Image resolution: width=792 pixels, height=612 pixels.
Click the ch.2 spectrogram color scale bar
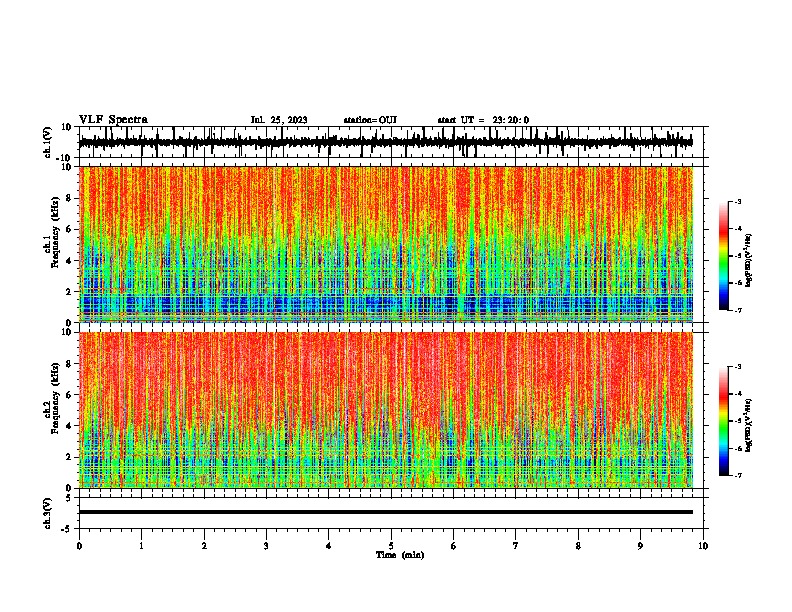(x=724, y=421)
